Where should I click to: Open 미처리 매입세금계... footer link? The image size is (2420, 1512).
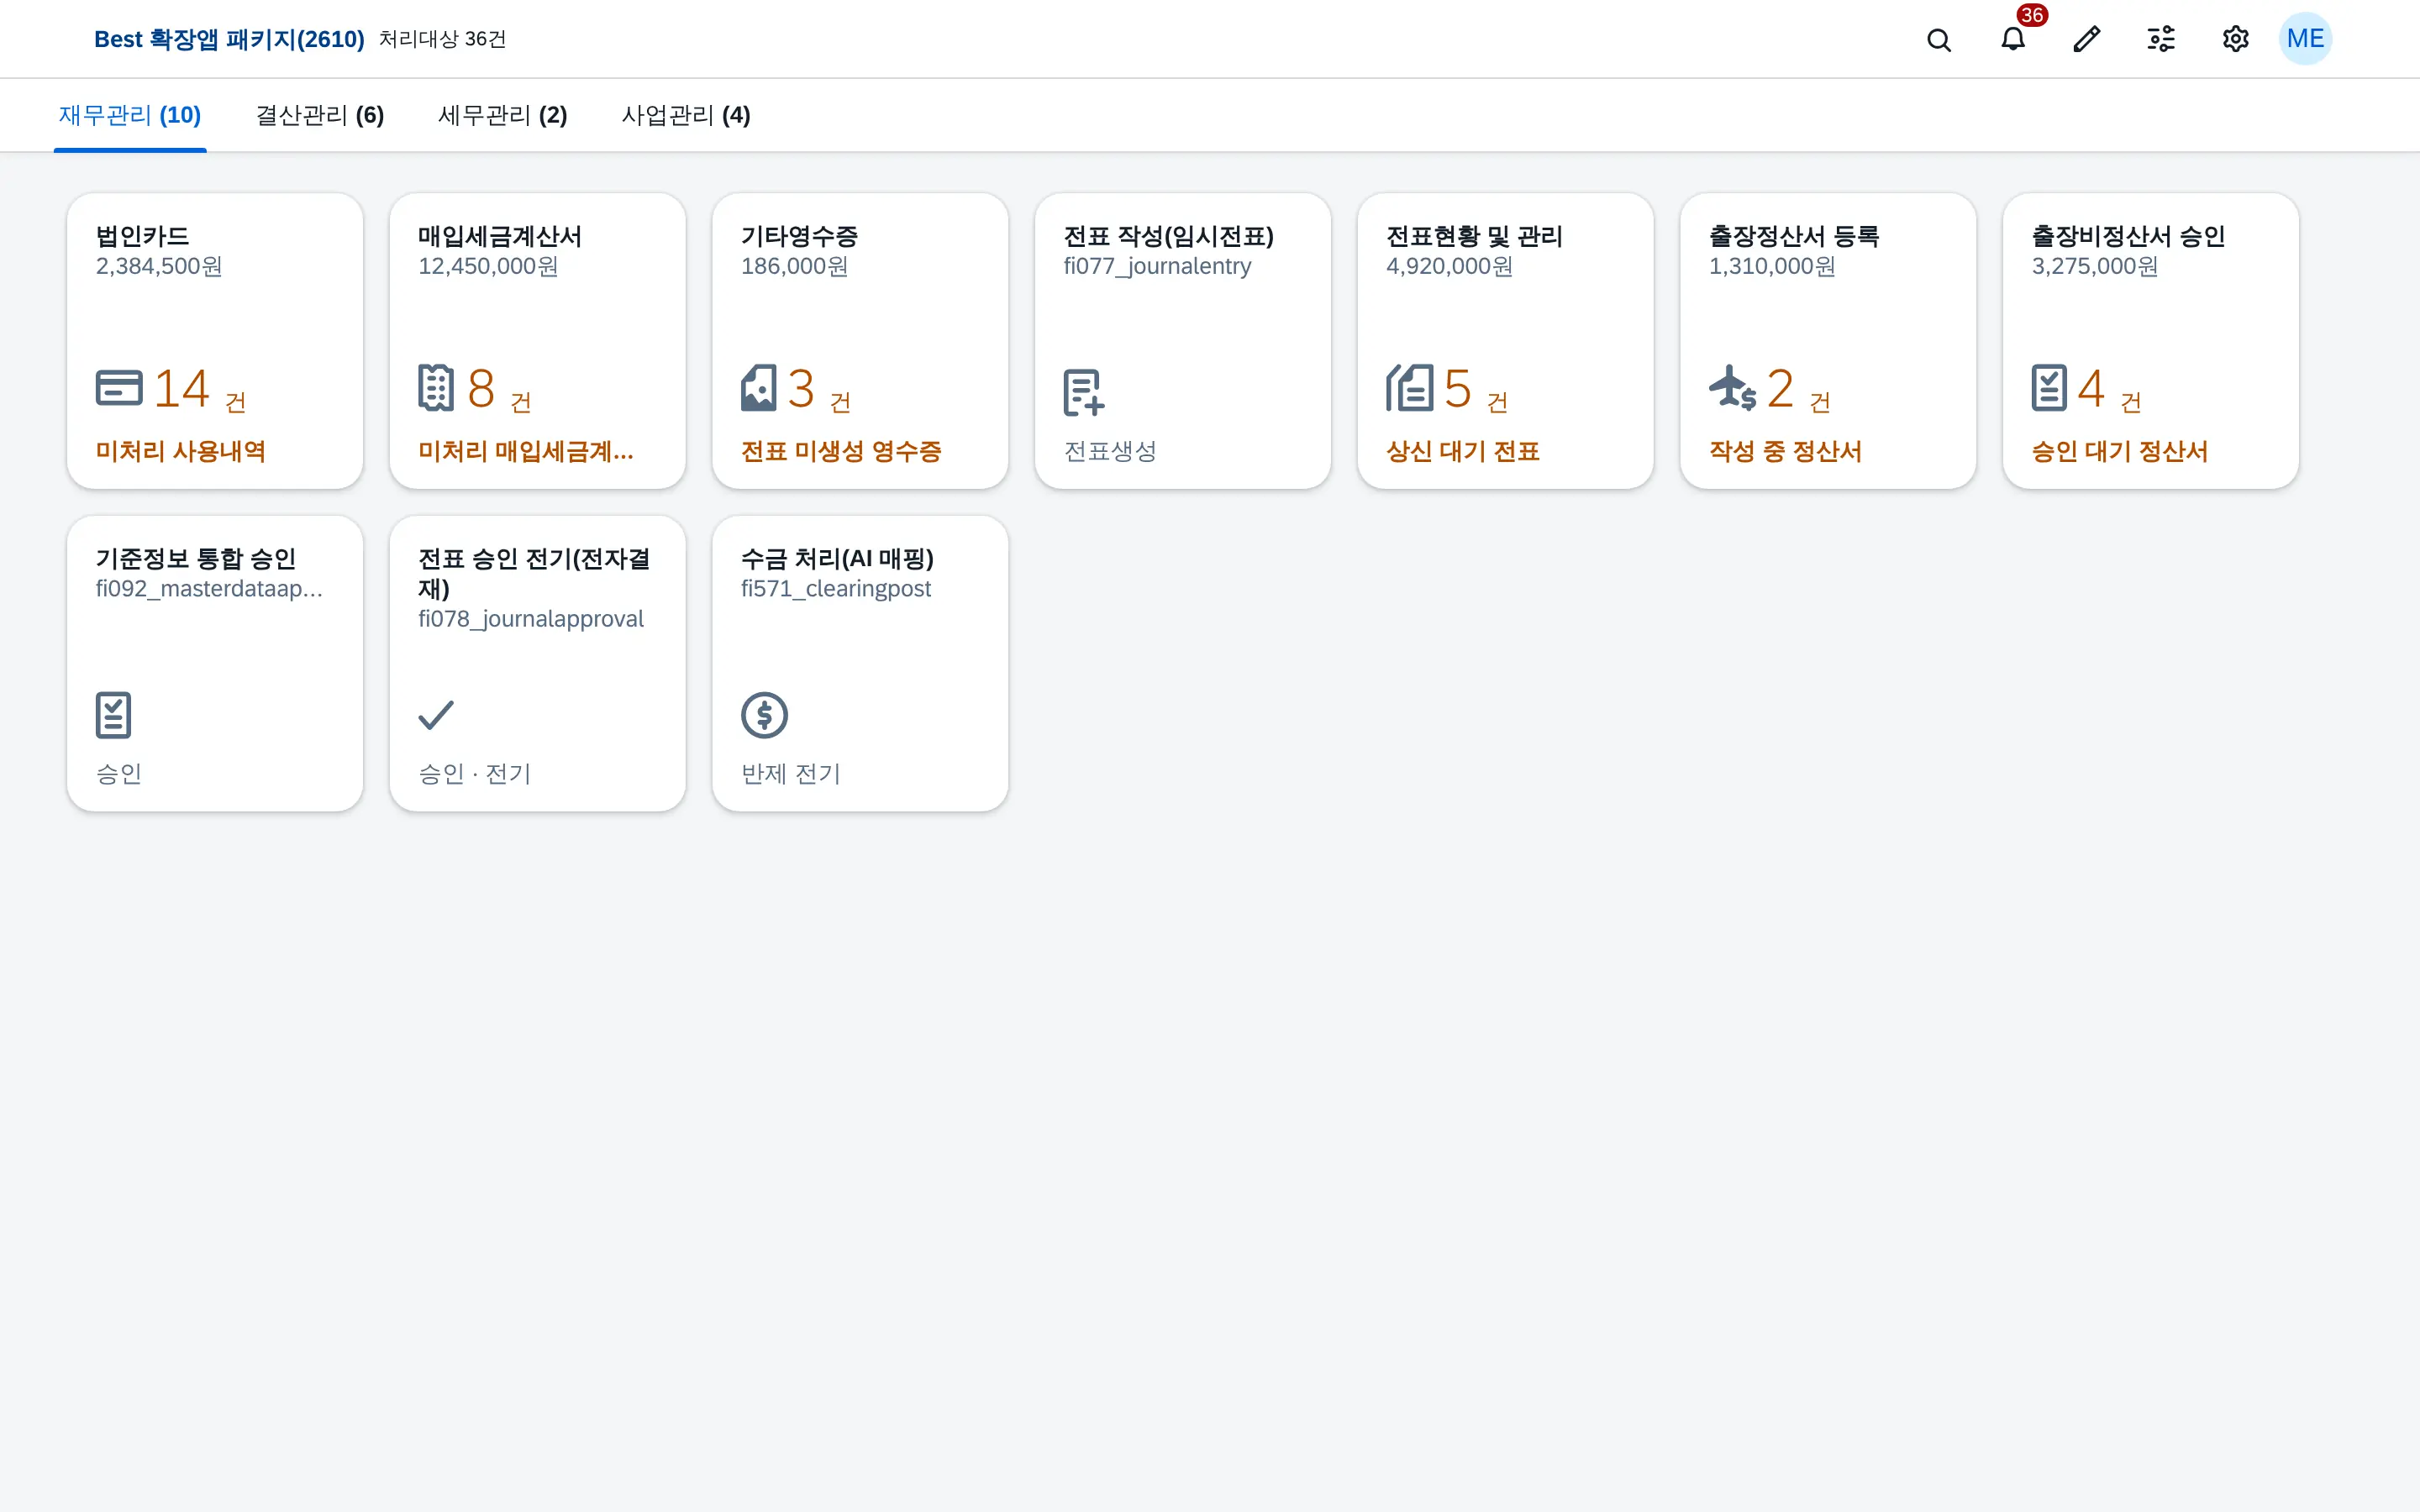tap(526, 451)
